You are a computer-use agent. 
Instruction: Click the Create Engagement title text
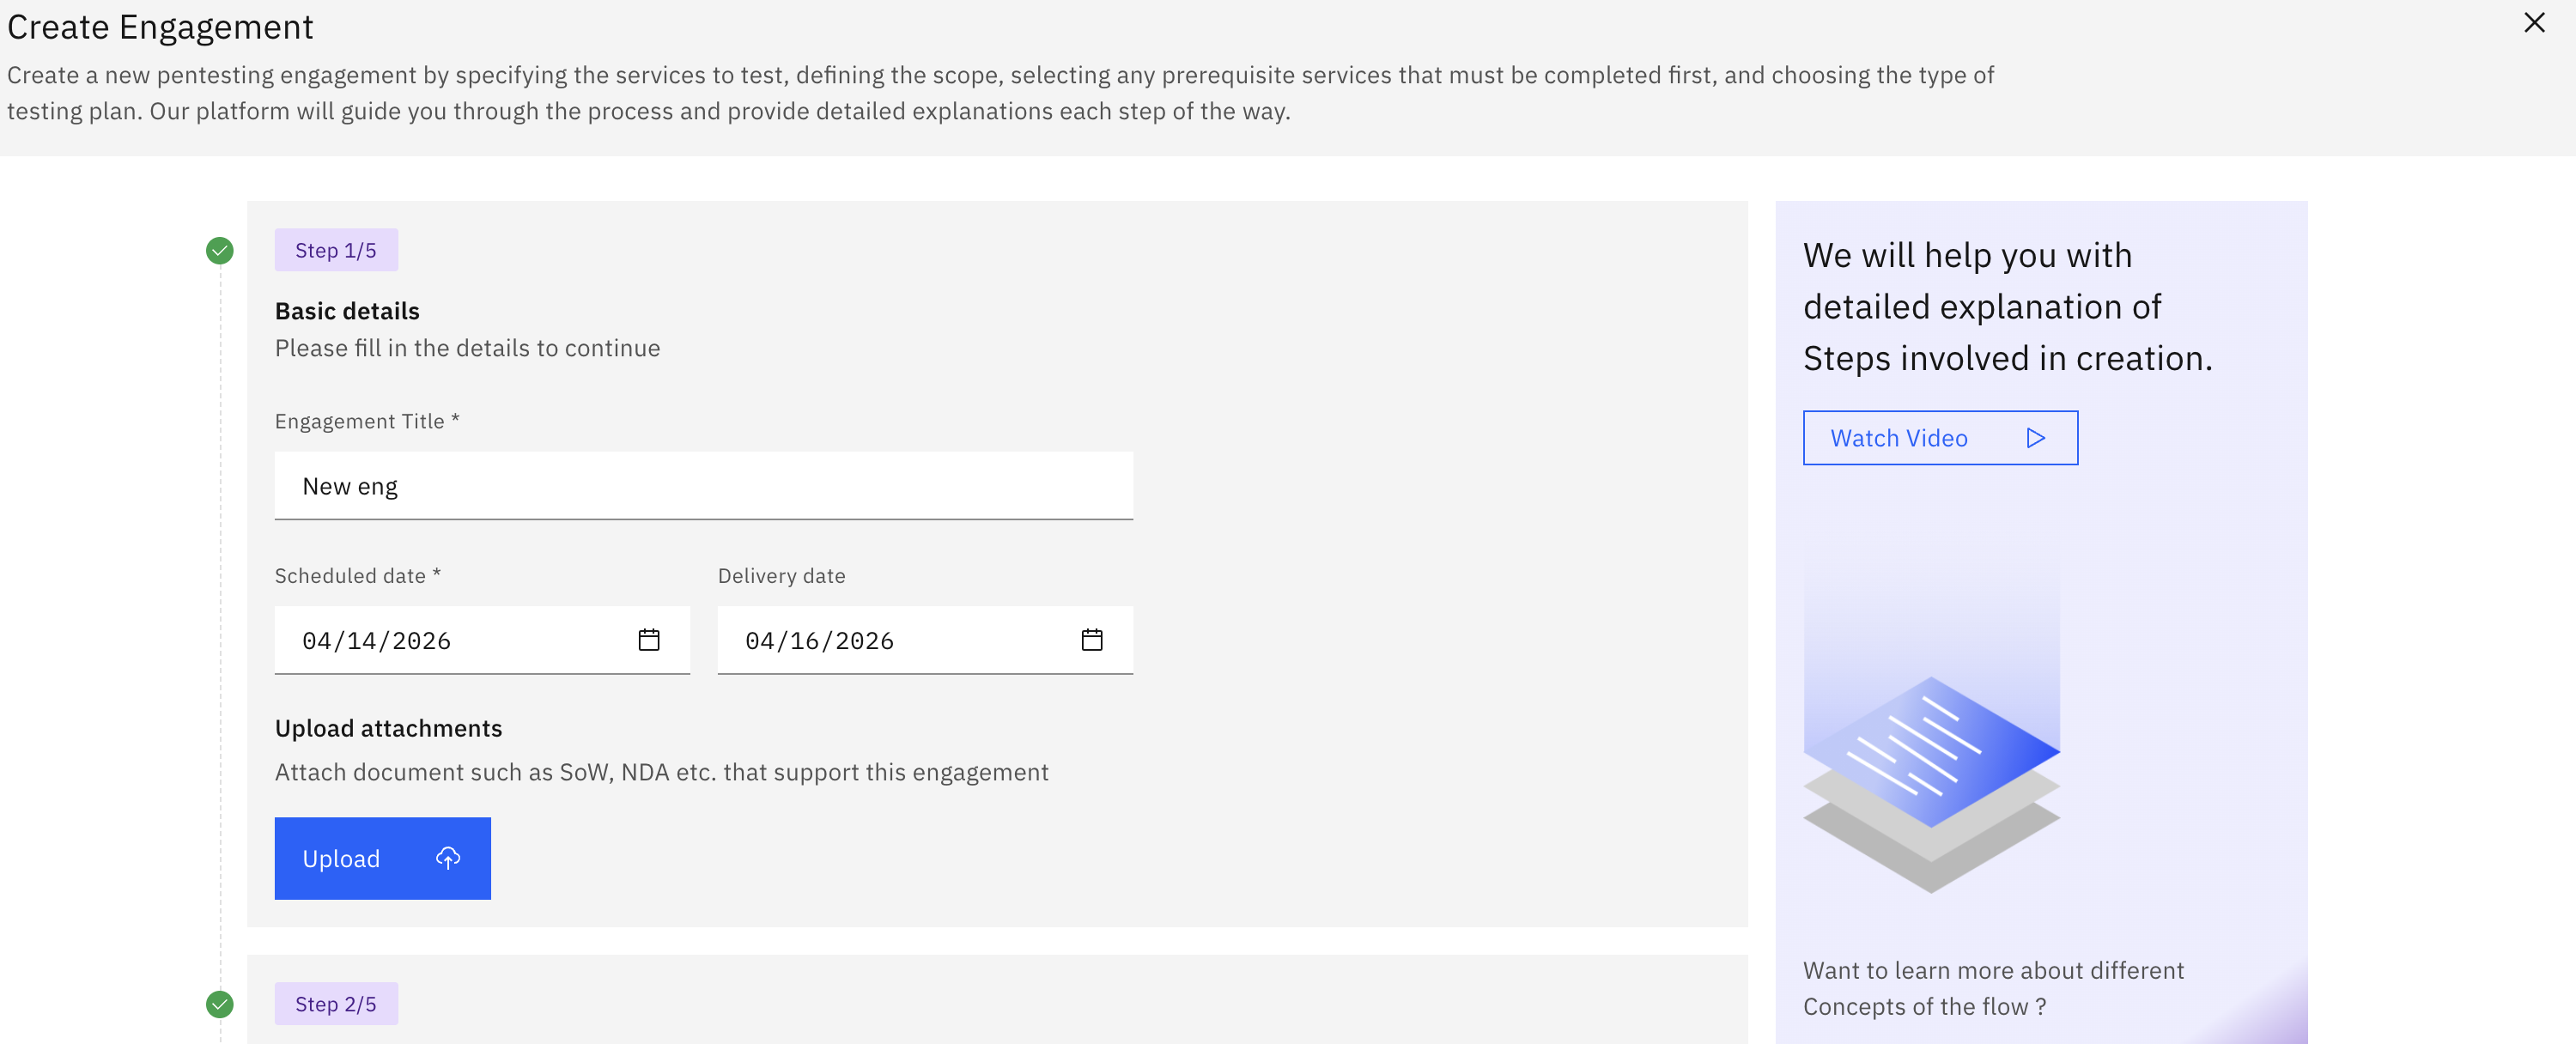click(160, 27)
